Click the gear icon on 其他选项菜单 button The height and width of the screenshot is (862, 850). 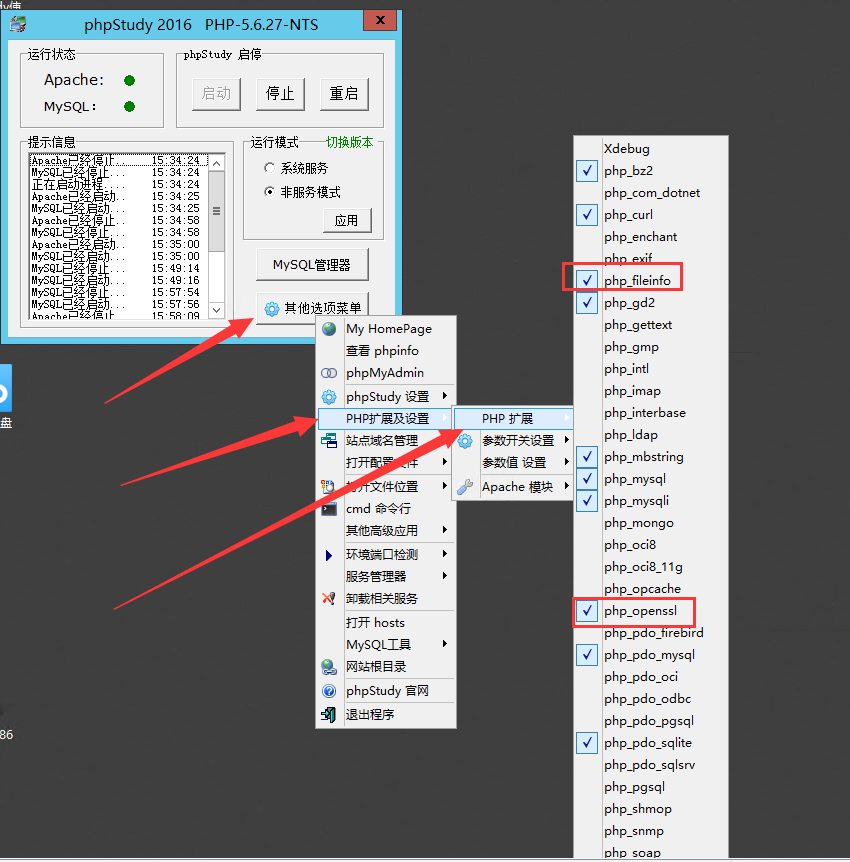coord(272,308)
